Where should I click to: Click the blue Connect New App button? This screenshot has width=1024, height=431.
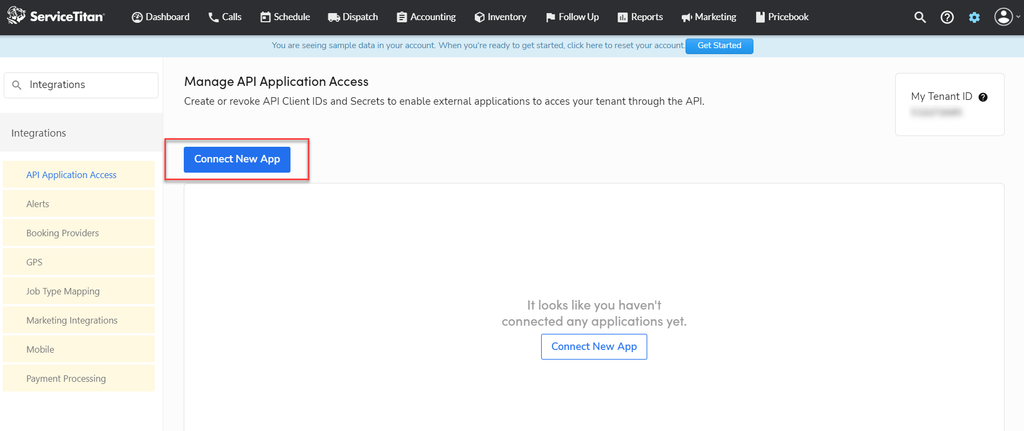pyautogui.click(x=237, y=159)
